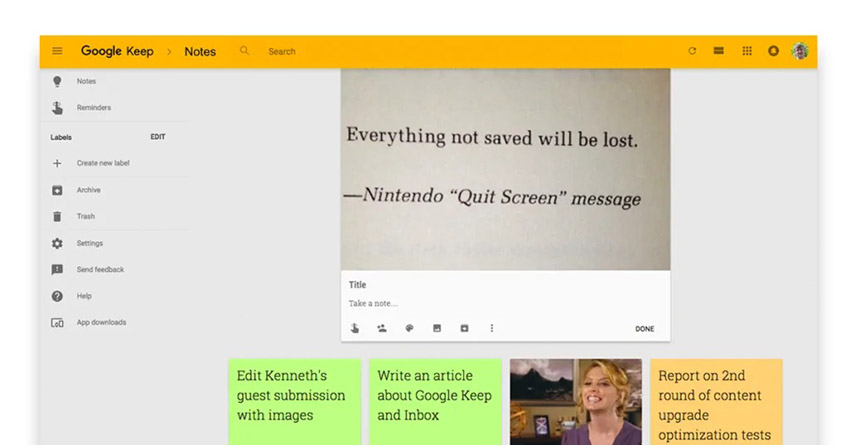Choose Send feedback in sidebar
This screenshot has width=850, height=445.
[100, 269]
